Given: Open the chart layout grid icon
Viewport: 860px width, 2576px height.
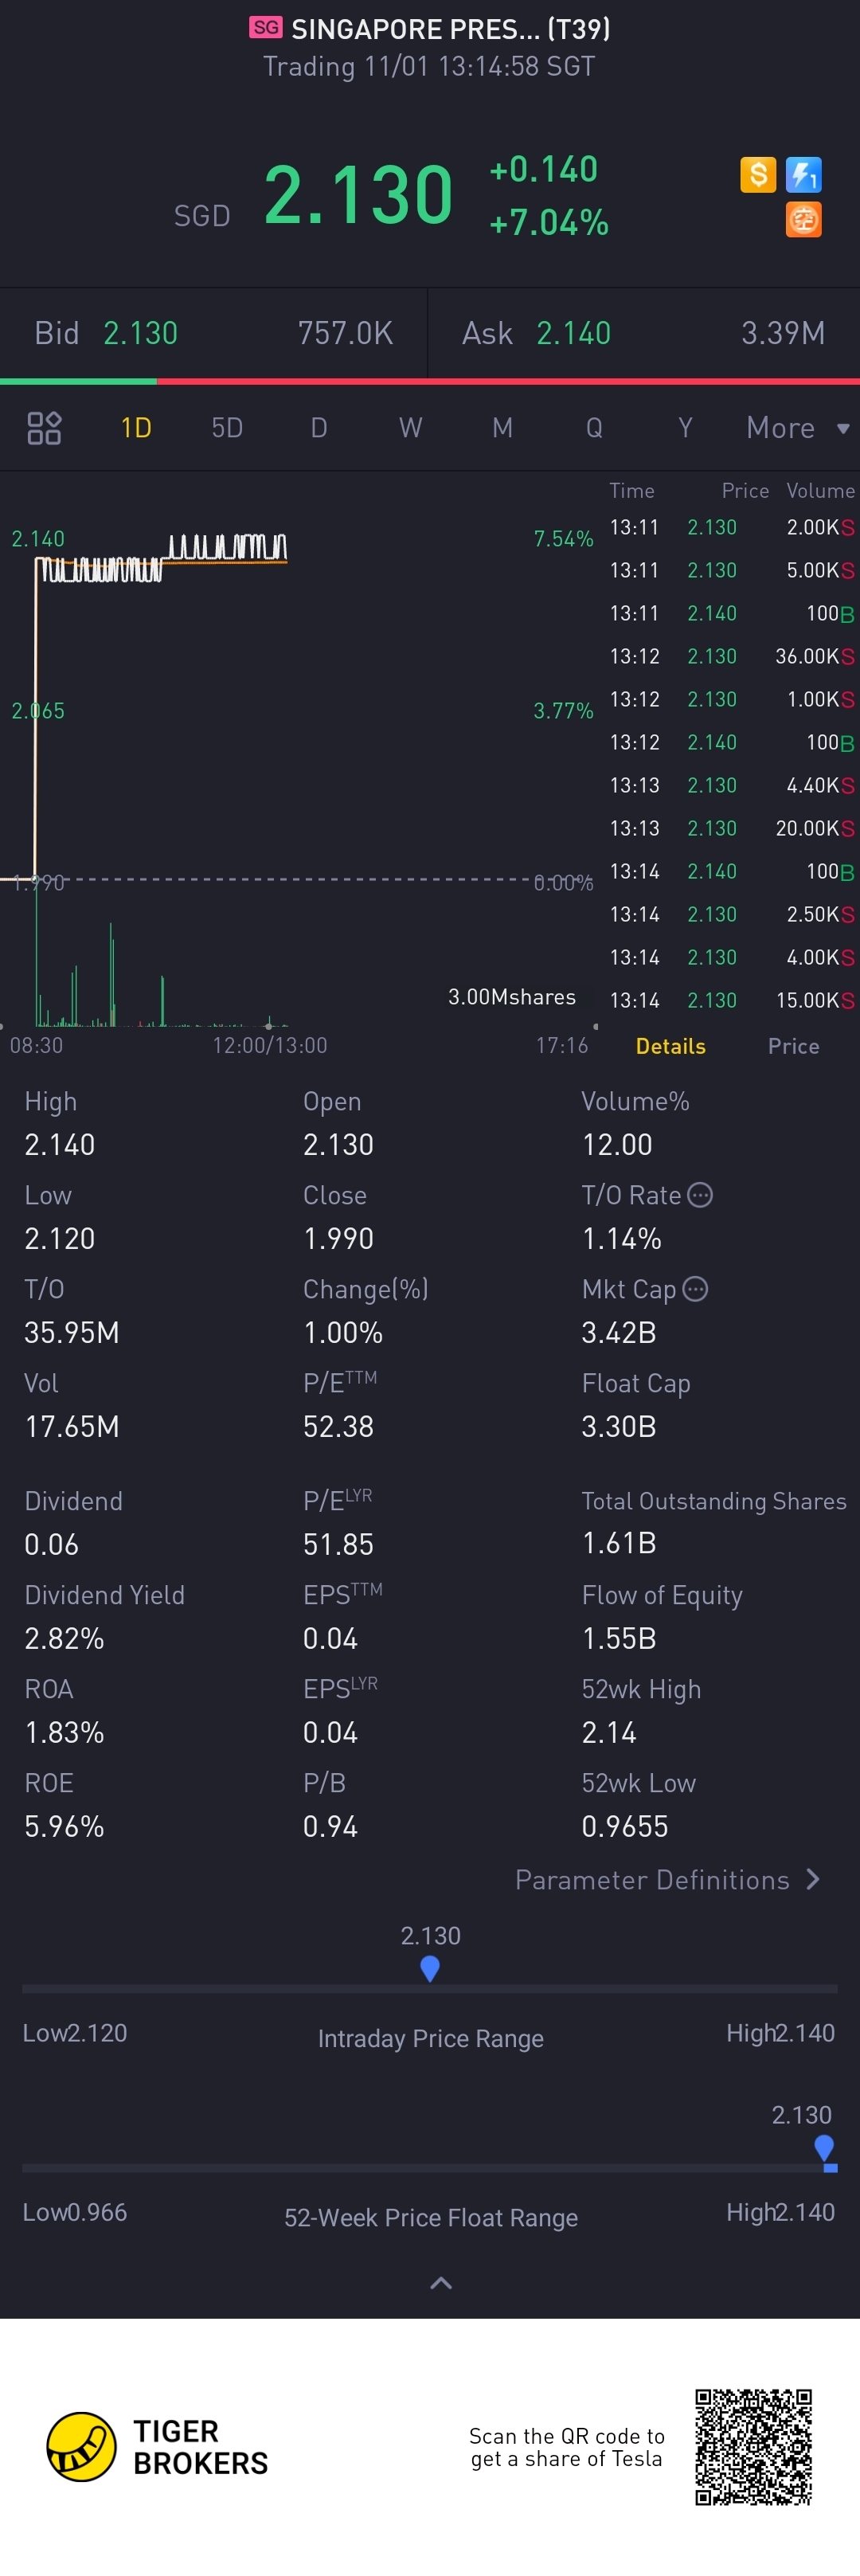Looking at the screenshot, I should tap(44, 428).
